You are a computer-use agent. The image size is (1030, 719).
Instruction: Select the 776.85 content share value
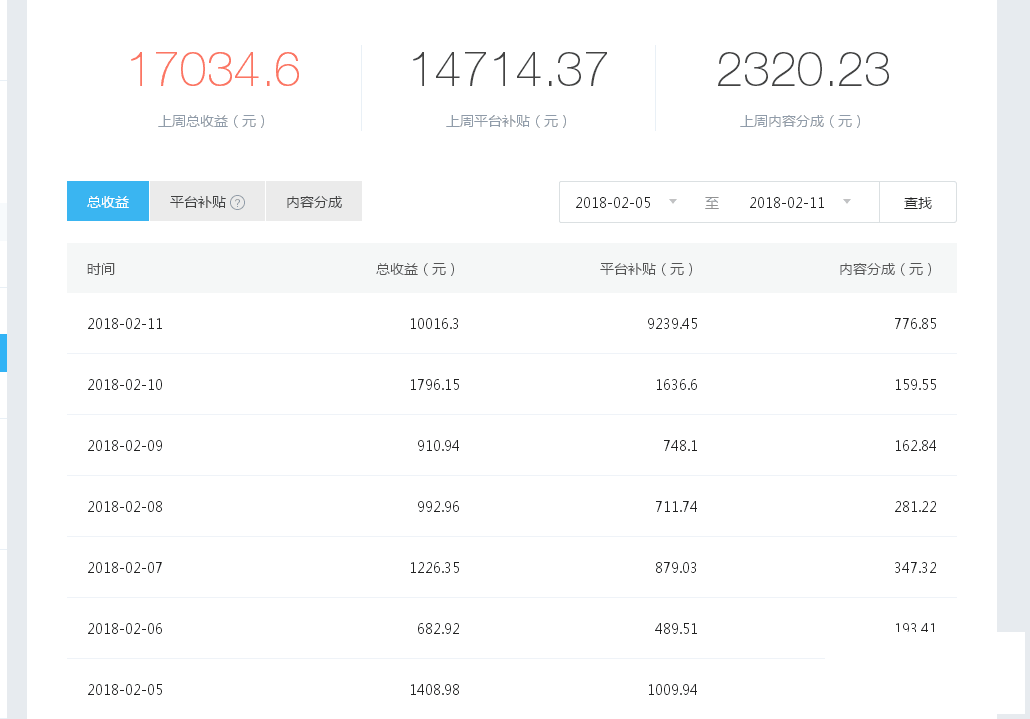click(916, 323)
